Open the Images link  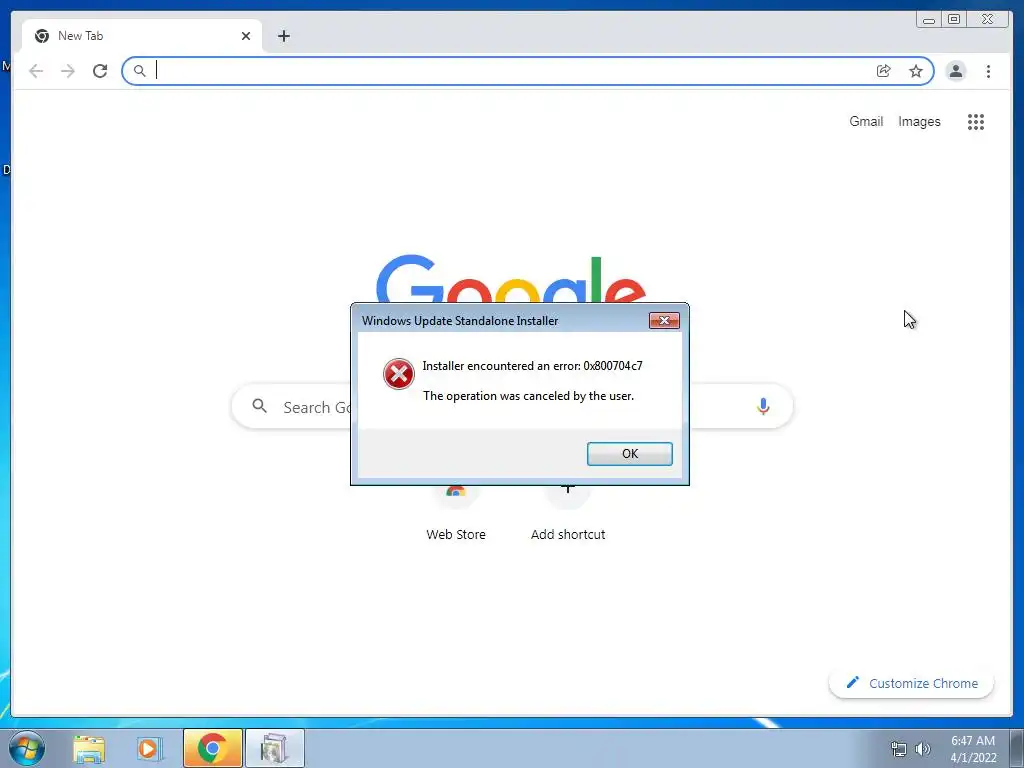coord(919,121)
